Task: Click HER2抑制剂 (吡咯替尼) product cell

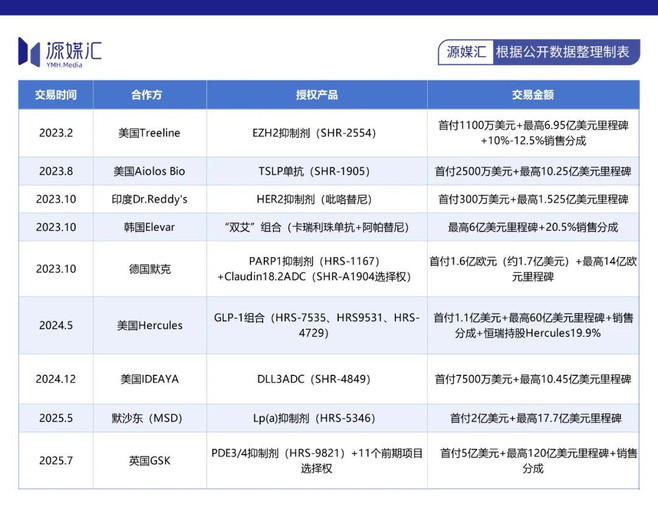Action: (317, 199)
